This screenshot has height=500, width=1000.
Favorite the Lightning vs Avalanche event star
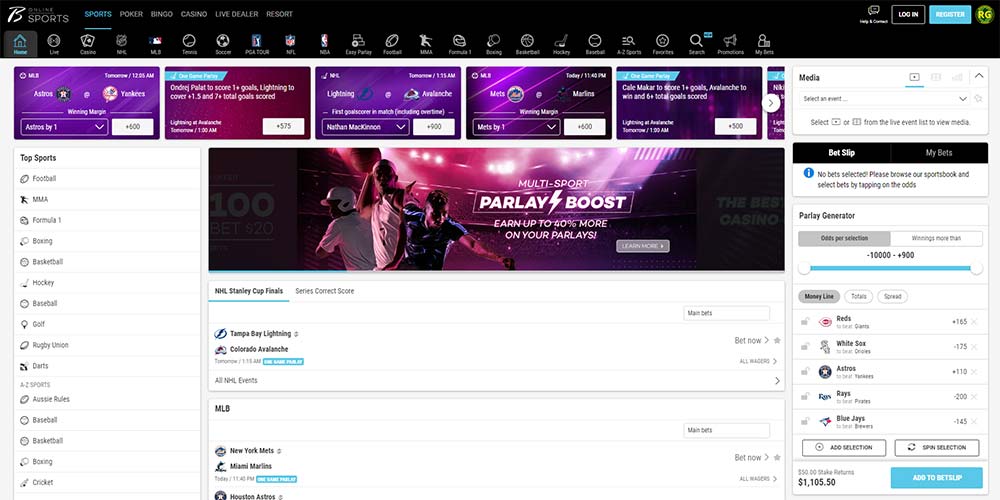(777, 341)
